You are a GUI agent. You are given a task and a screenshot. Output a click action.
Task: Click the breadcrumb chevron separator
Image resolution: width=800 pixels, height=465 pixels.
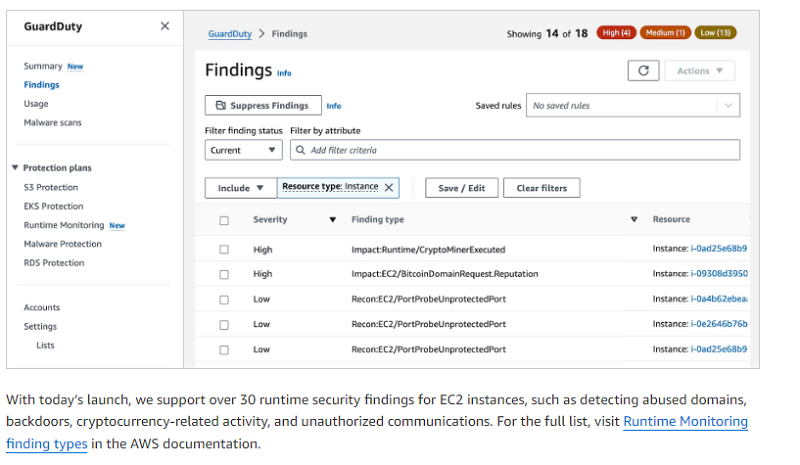click(262, 34)
